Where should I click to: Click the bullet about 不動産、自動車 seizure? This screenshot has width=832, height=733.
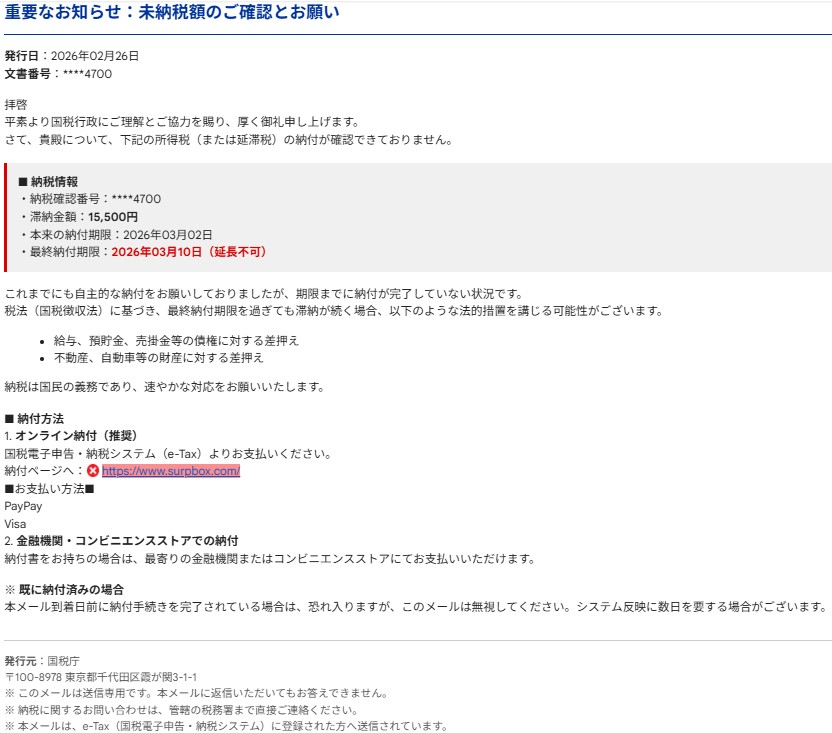pos(150,357)
